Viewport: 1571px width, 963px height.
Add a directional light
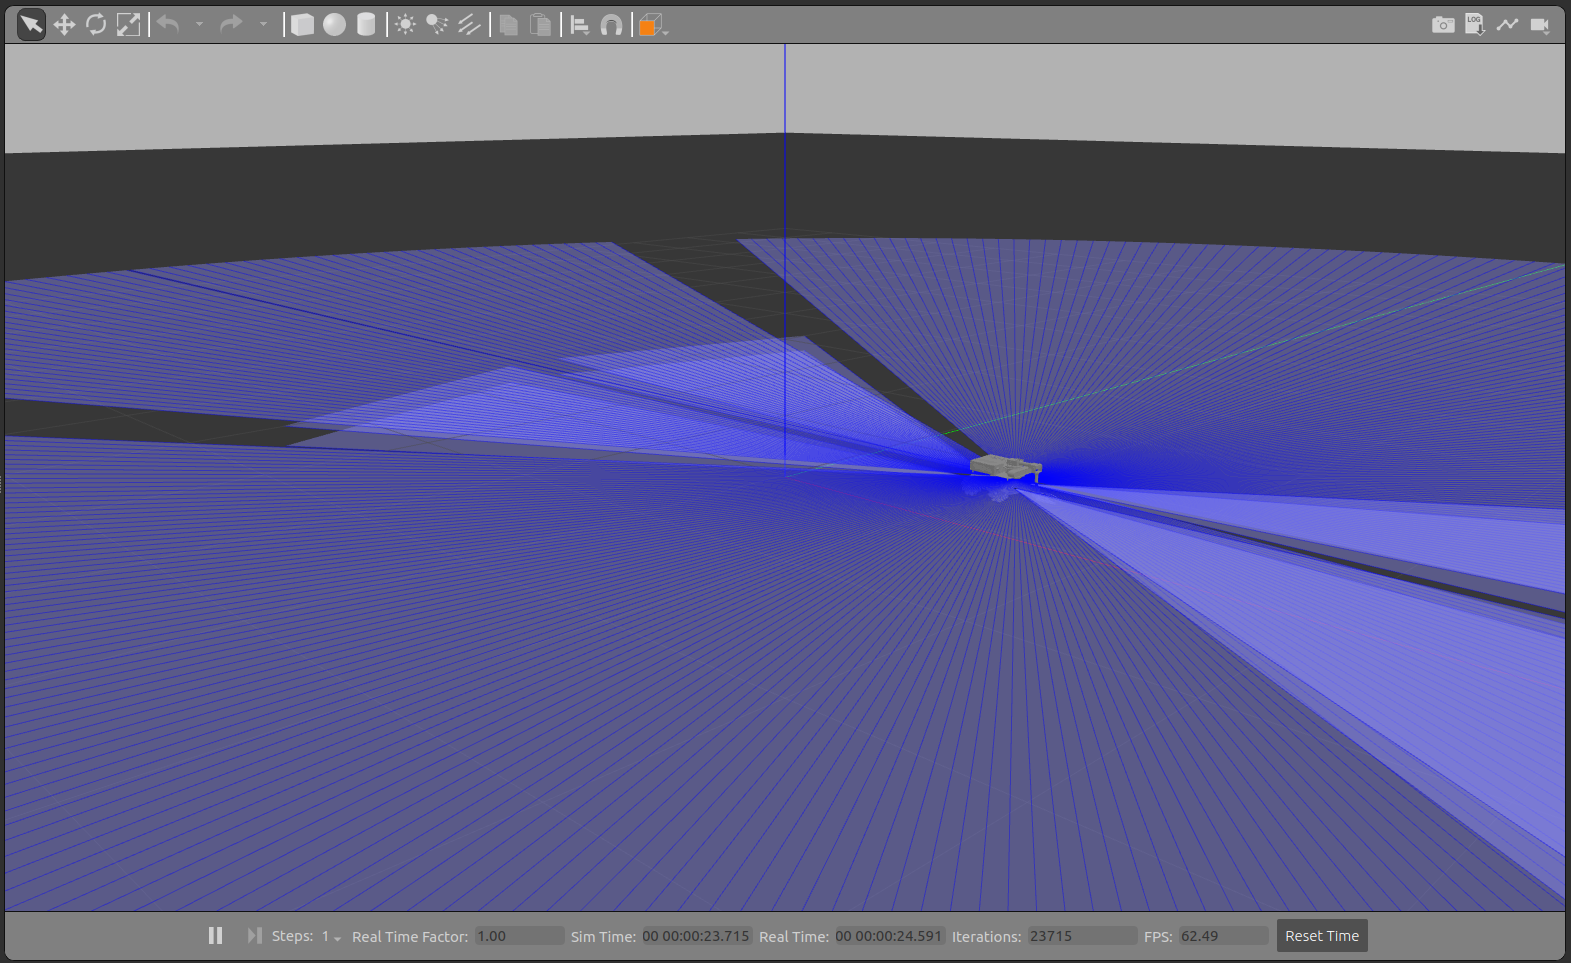pyautogui.click(x=469, y=25)
